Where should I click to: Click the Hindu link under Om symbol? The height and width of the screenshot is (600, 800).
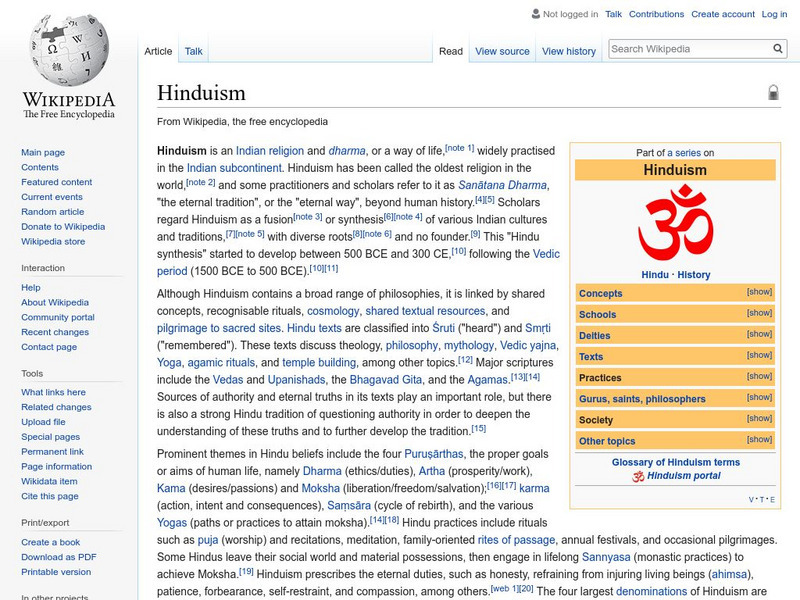(x=655, y=274)
